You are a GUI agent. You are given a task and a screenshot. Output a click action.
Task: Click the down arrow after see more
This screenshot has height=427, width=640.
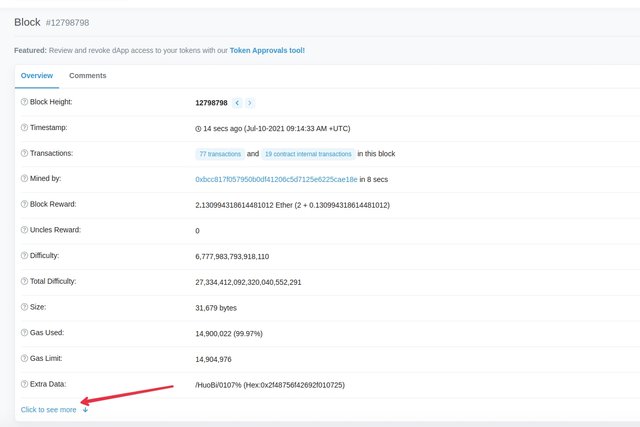click(85, 409)
